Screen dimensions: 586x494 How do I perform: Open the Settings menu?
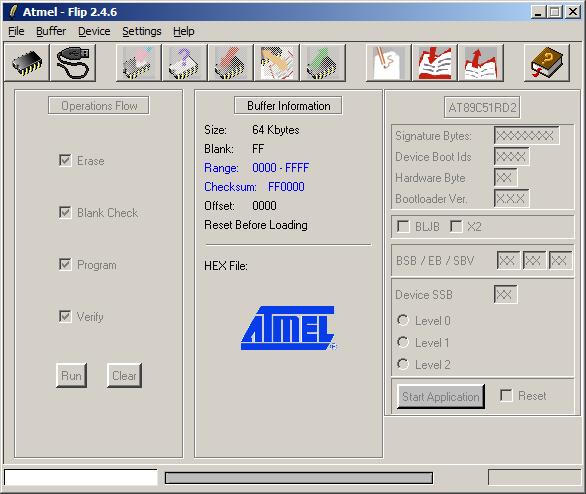142,31
